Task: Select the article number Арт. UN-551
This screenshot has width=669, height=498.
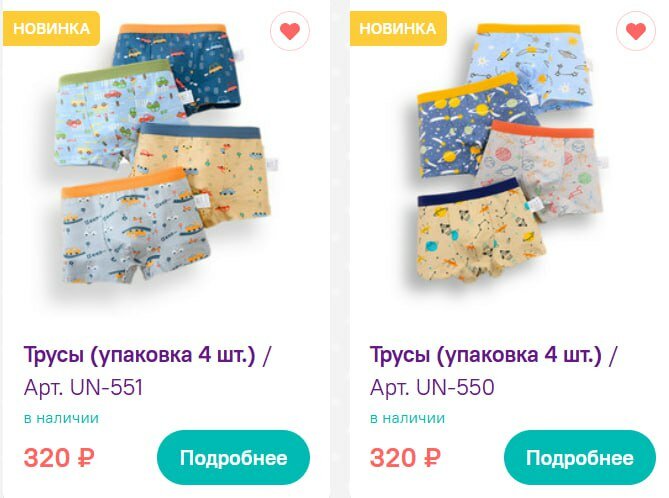Action: click(x=83, y=387)
